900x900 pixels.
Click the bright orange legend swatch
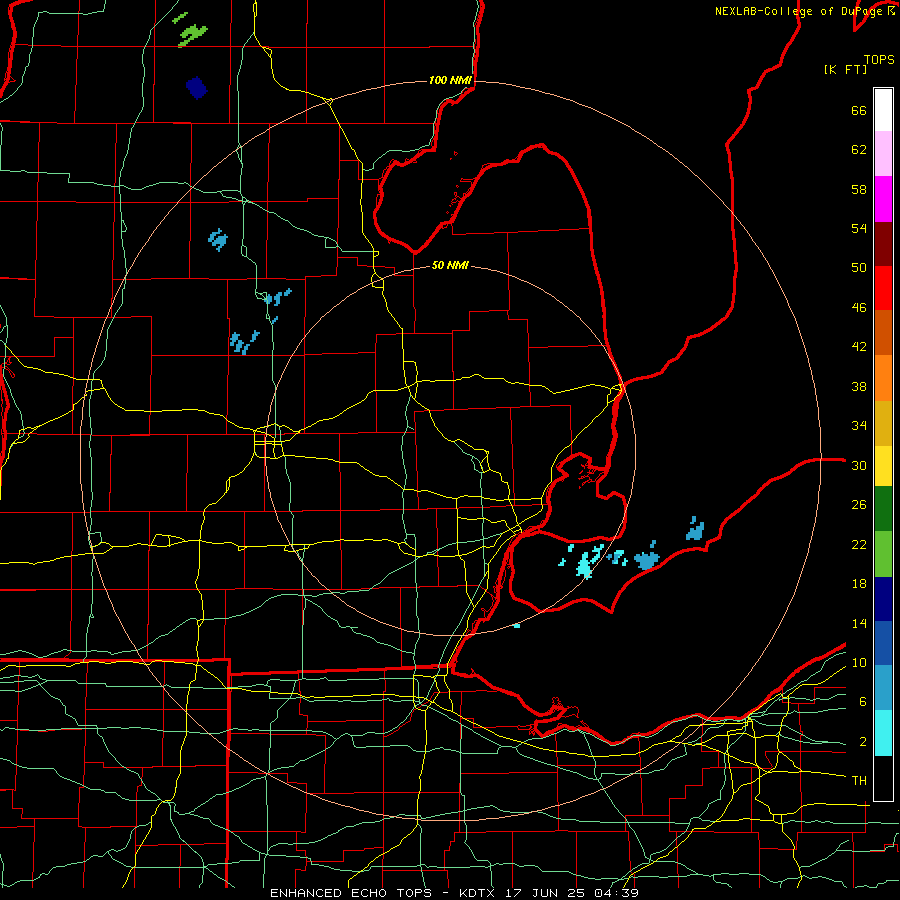click(x=883, y=378)
